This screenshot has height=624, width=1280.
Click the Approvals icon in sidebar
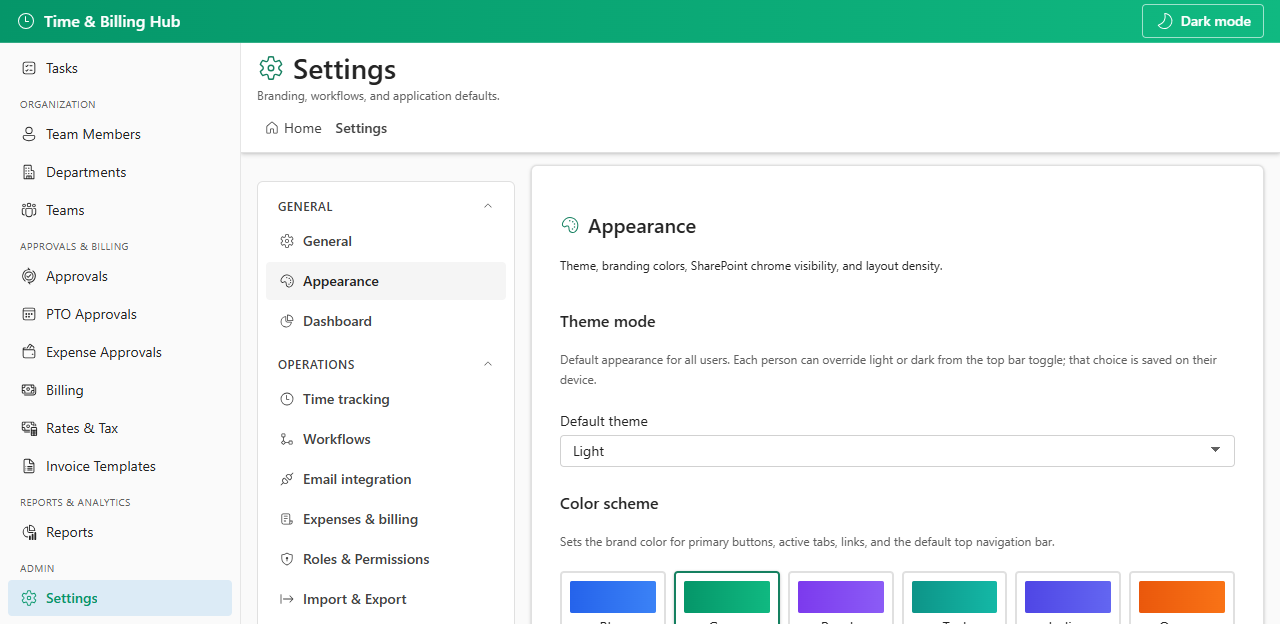[29, 276]
